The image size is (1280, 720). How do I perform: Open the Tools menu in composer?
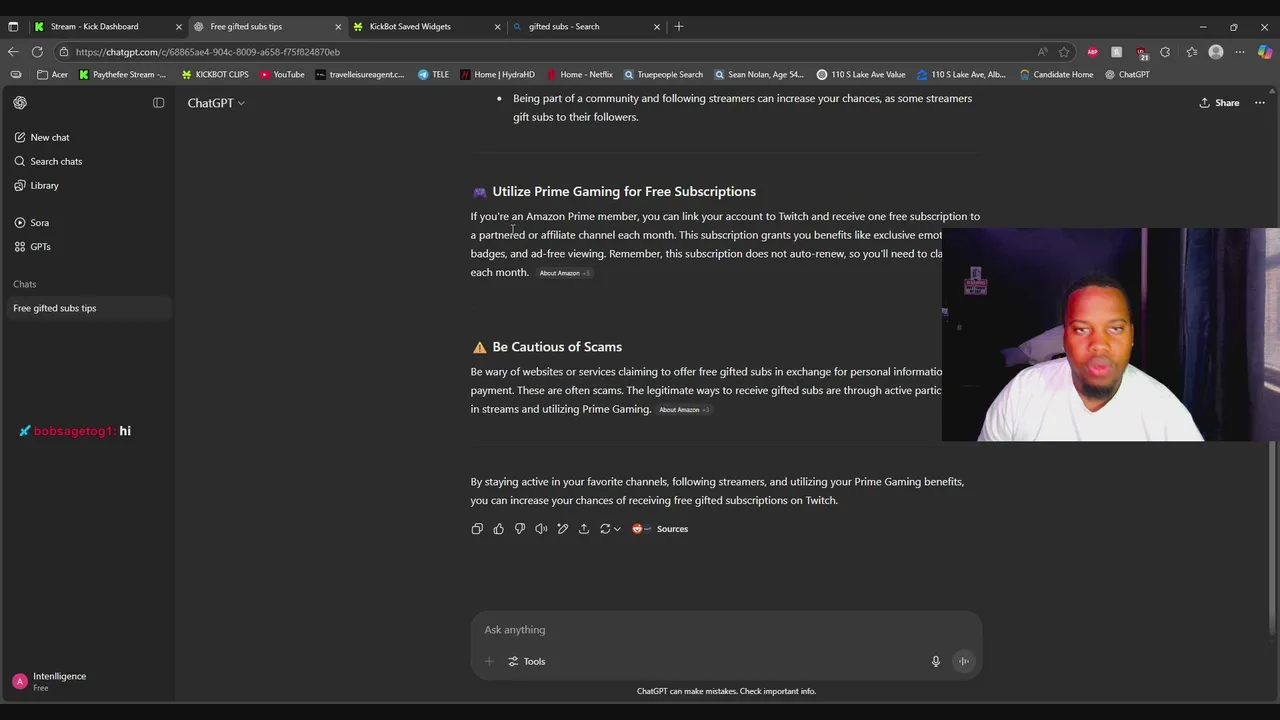(526, 662)
